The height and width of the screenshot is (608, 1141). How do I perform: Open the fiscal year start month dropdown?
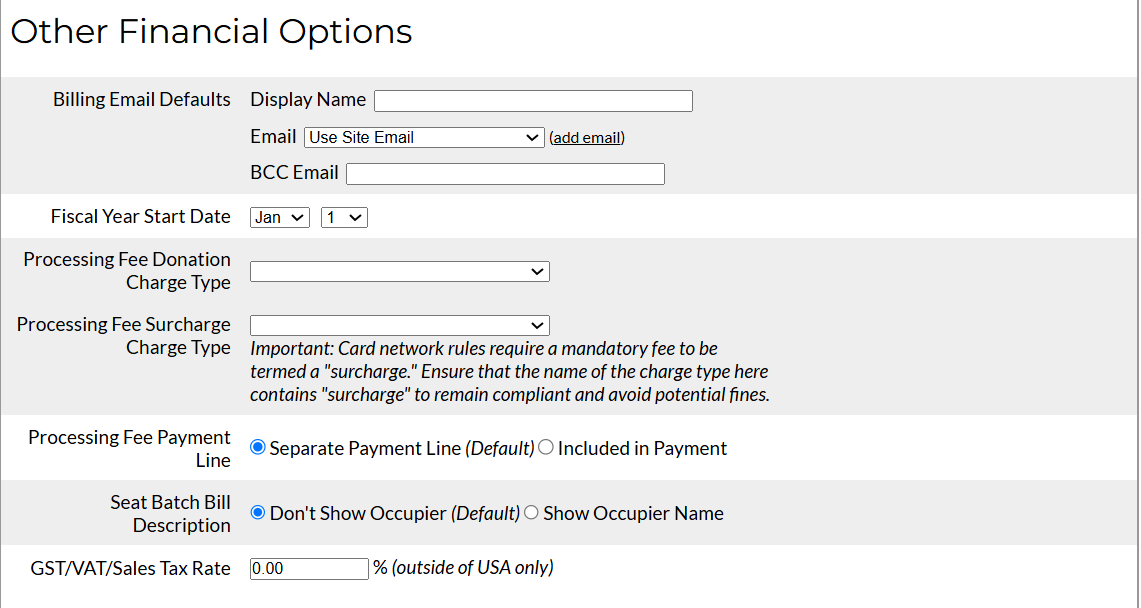point(279,216)
